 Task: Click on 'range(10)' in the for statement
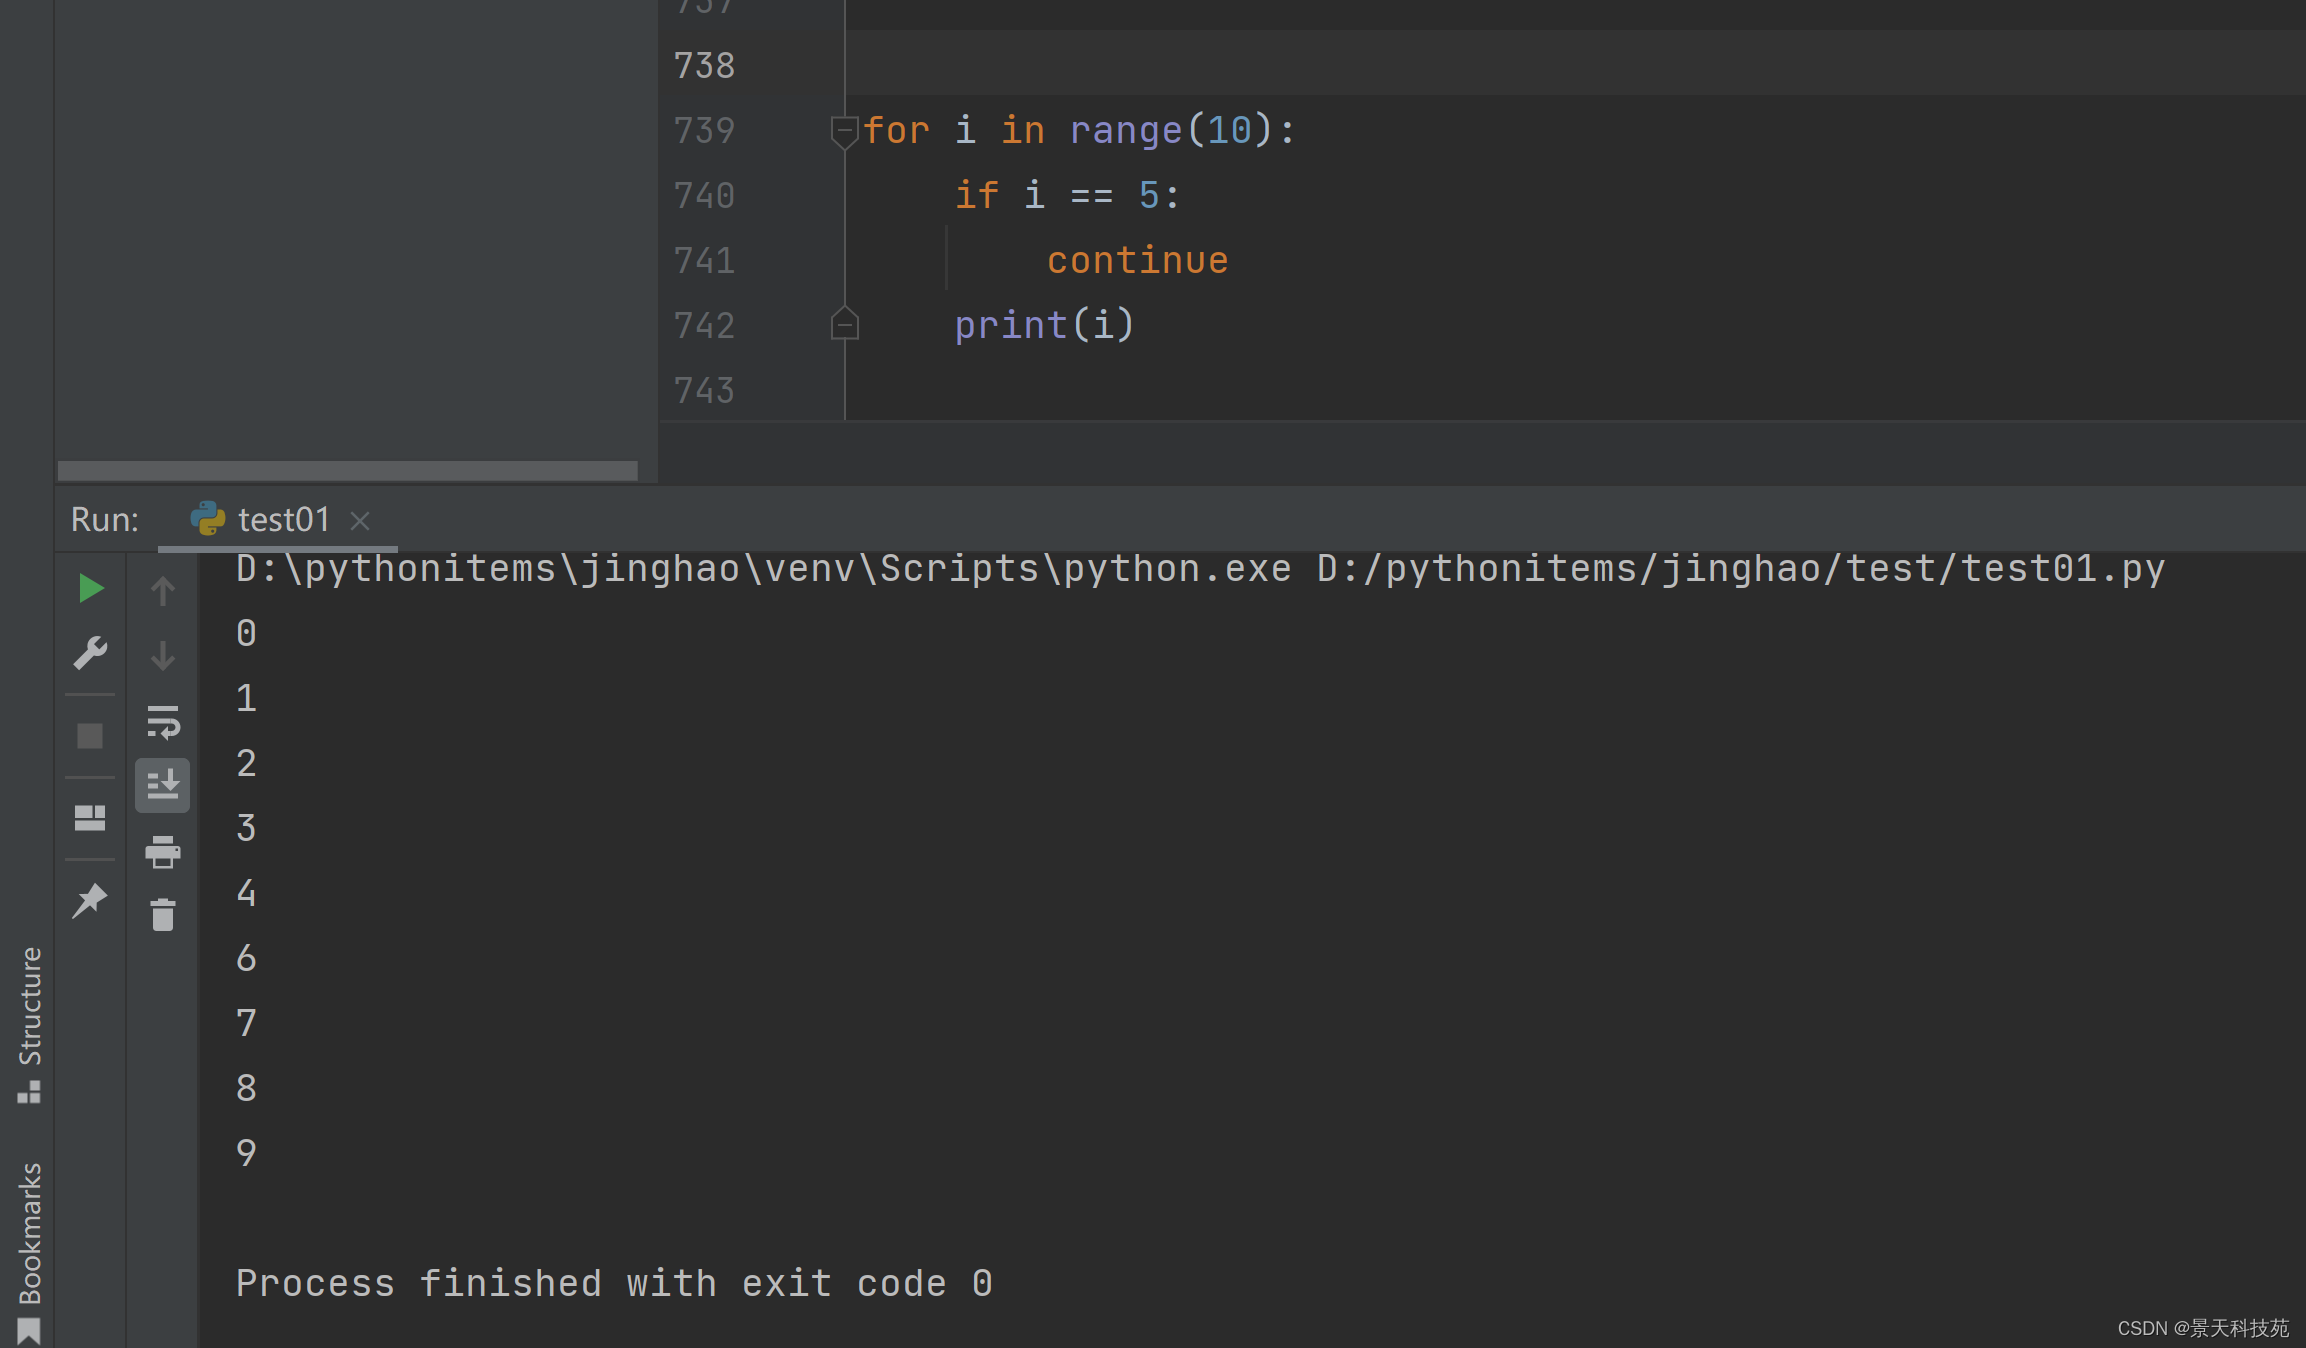tap(1171, 131)
